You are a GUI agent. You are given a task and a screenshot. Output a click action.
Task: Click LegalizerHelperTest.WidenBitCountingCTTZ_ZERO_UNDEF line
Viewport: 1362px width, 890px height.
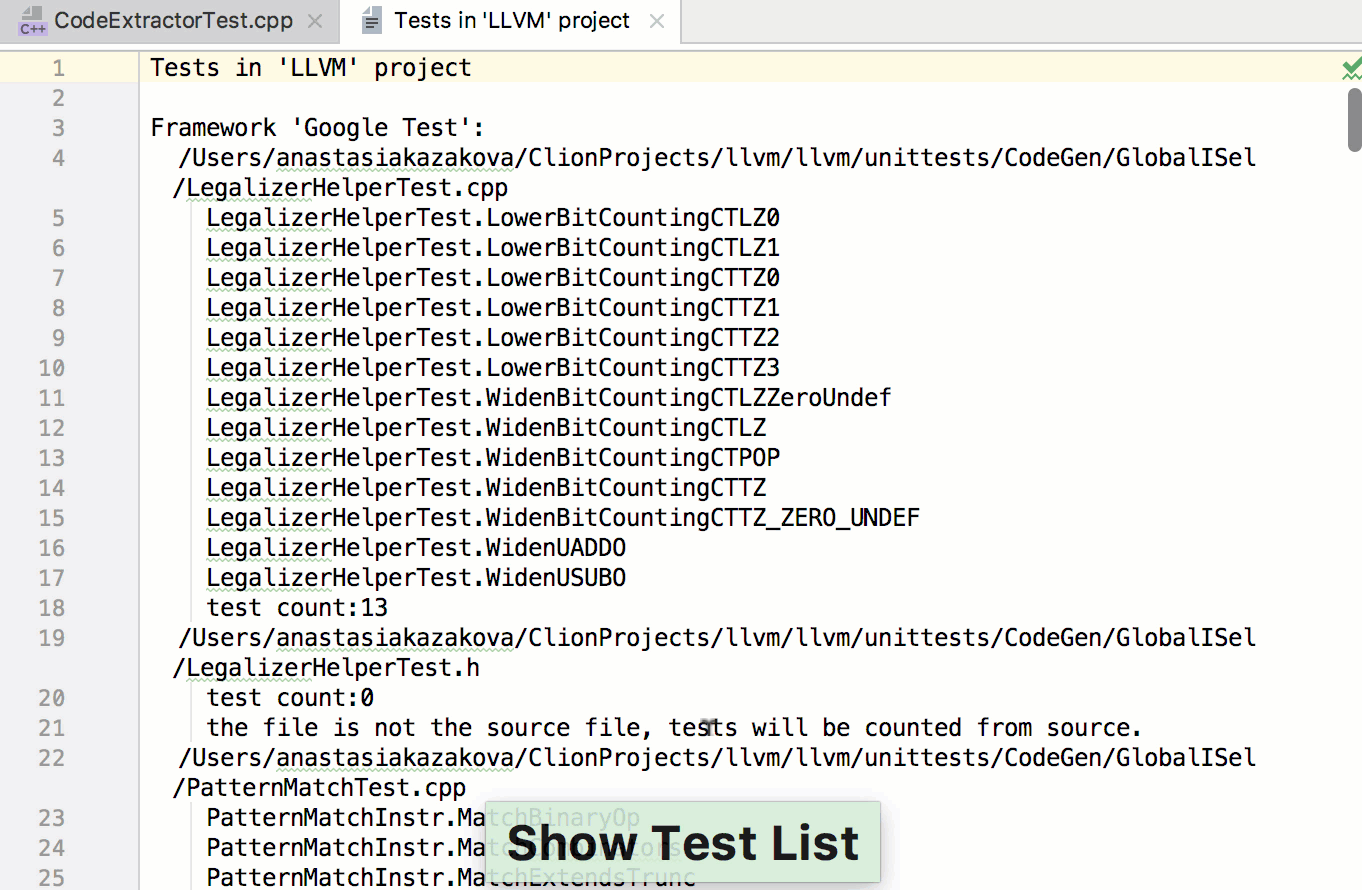tap(563, 518)
